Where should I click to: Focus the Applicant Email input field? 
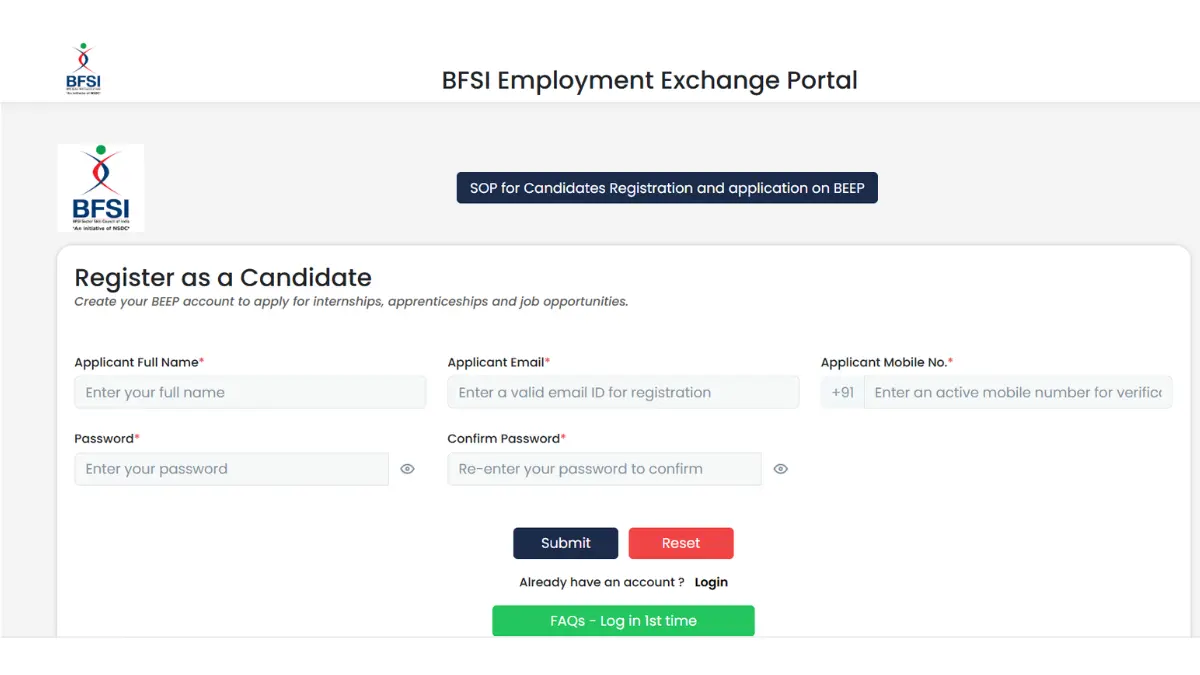pos(623,392)
